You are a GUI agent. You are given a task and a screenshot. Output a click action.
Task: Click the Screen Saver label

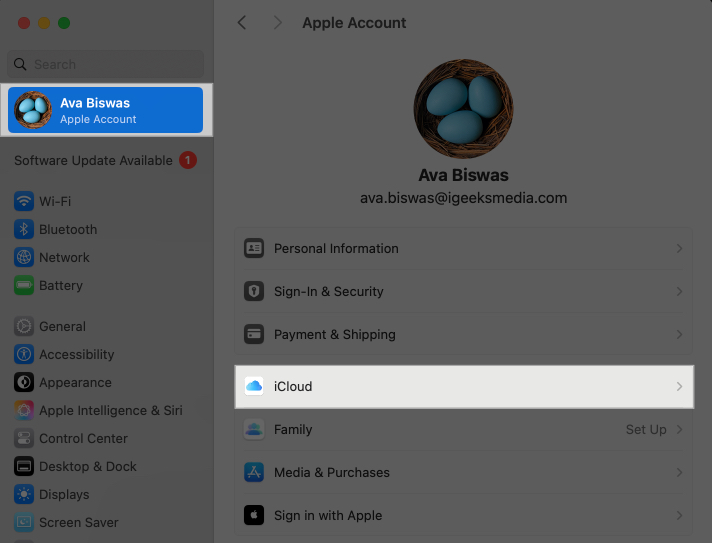click(x=79, y=523)
